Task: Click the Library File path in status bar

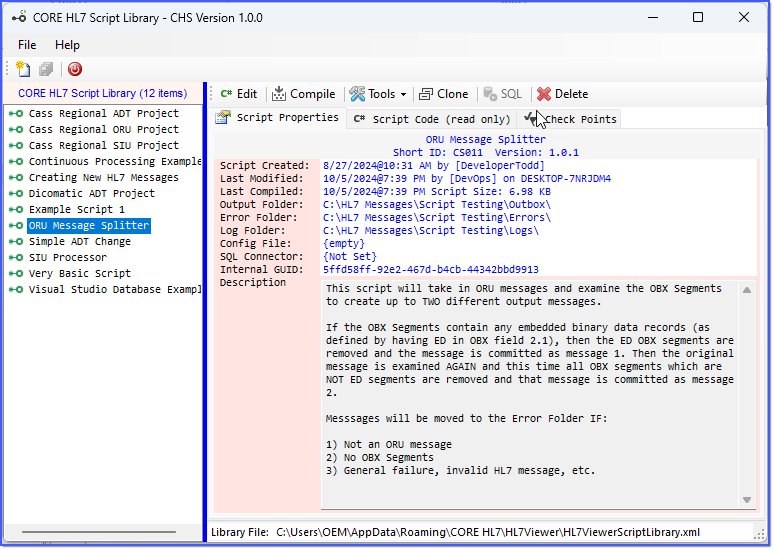Action: (x=488, y=532)
